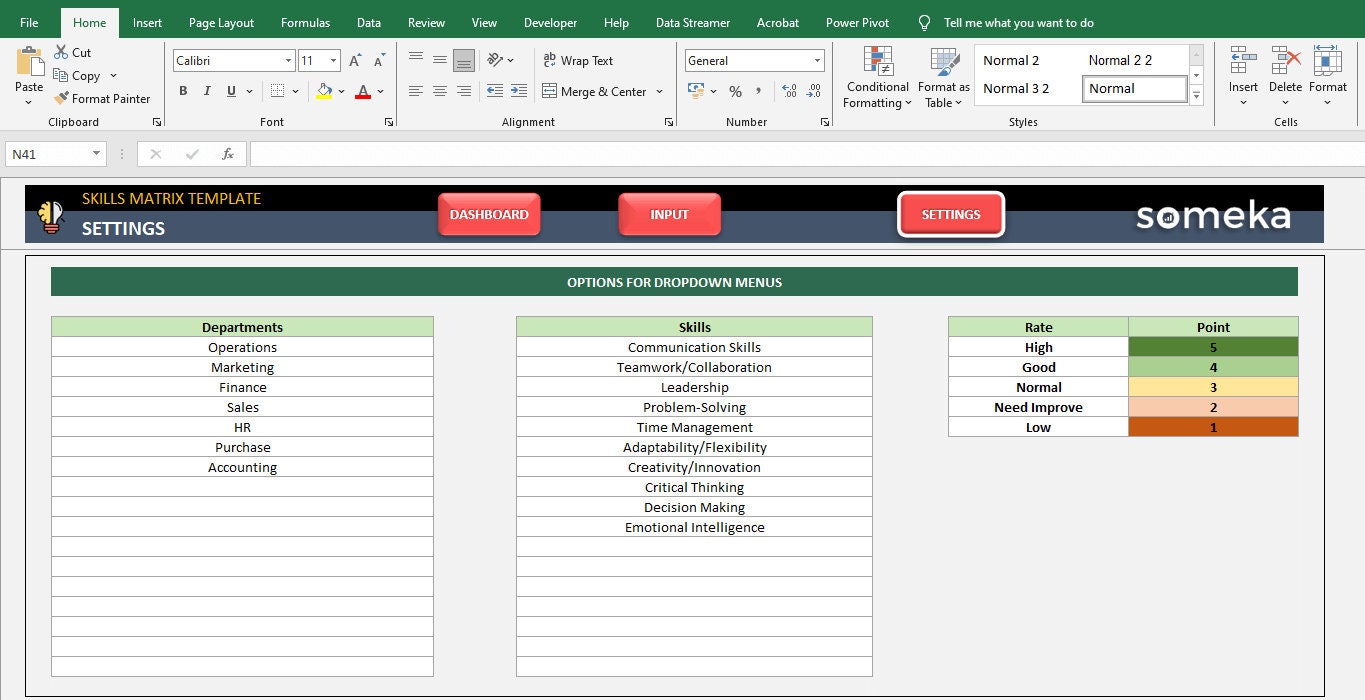The height and width of the screenshot is (700, 1365).
Task: Toggle Wrap Text for the selection
Action: point(579,60)
